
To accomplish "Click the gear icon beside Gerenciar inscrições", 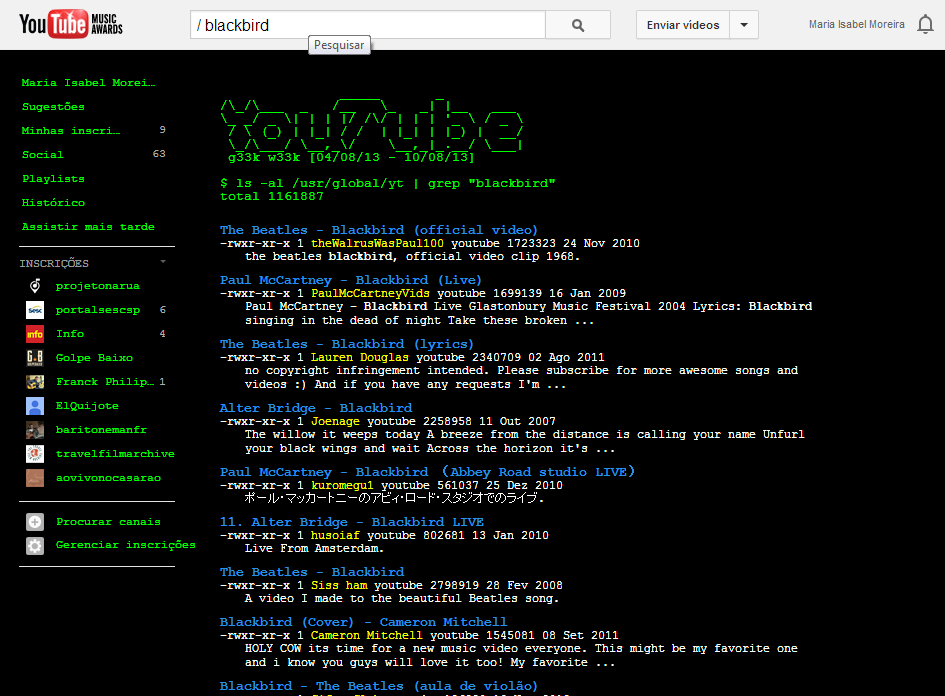I will (35, 546).
